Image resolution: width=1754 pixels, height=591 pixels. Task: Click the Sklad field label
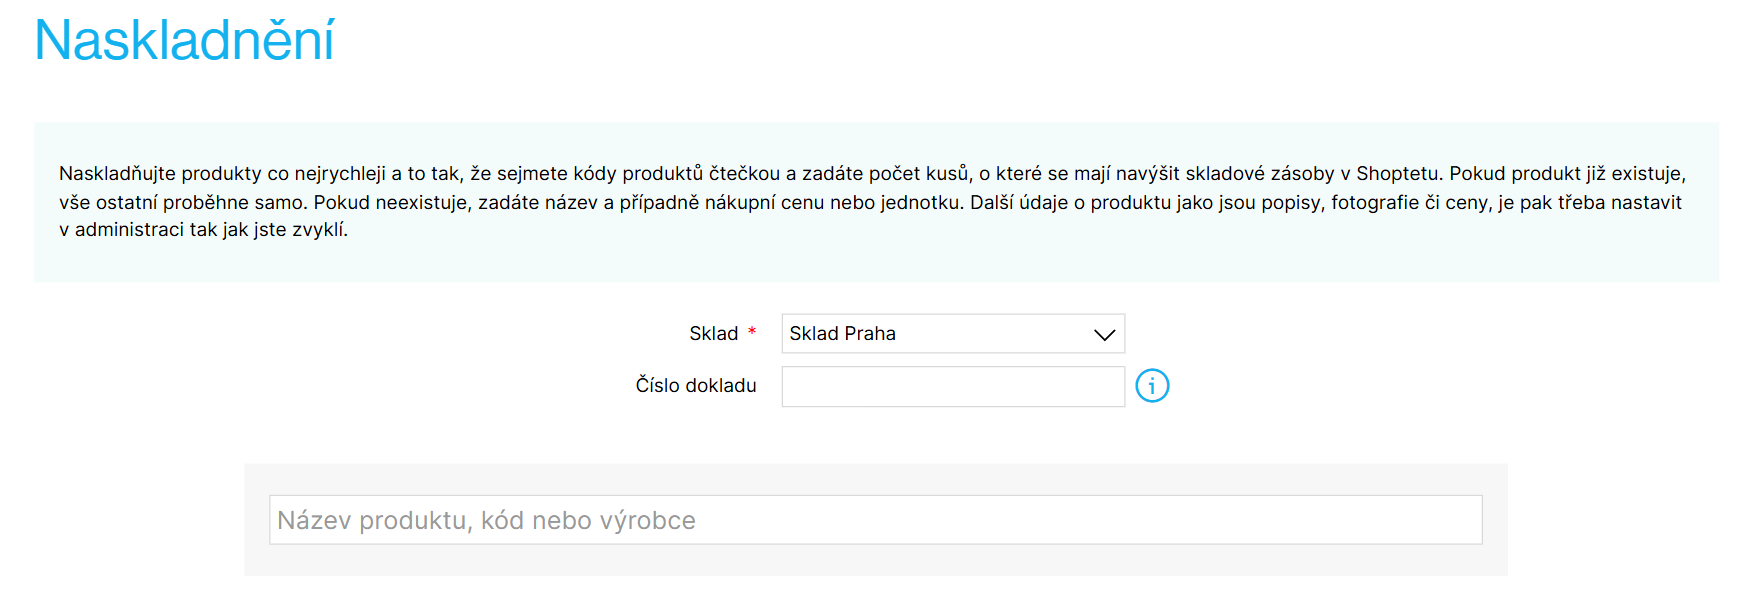[x=713, y=334]
